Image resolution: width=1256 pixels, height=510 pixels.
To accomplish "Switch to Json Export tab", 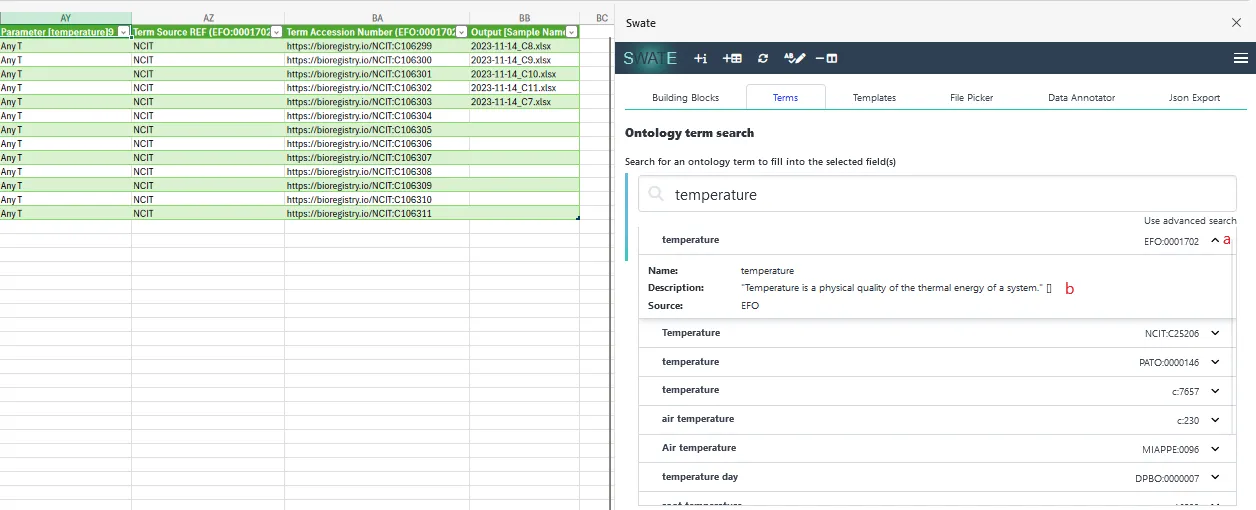I will click(x=1194, y=98).
